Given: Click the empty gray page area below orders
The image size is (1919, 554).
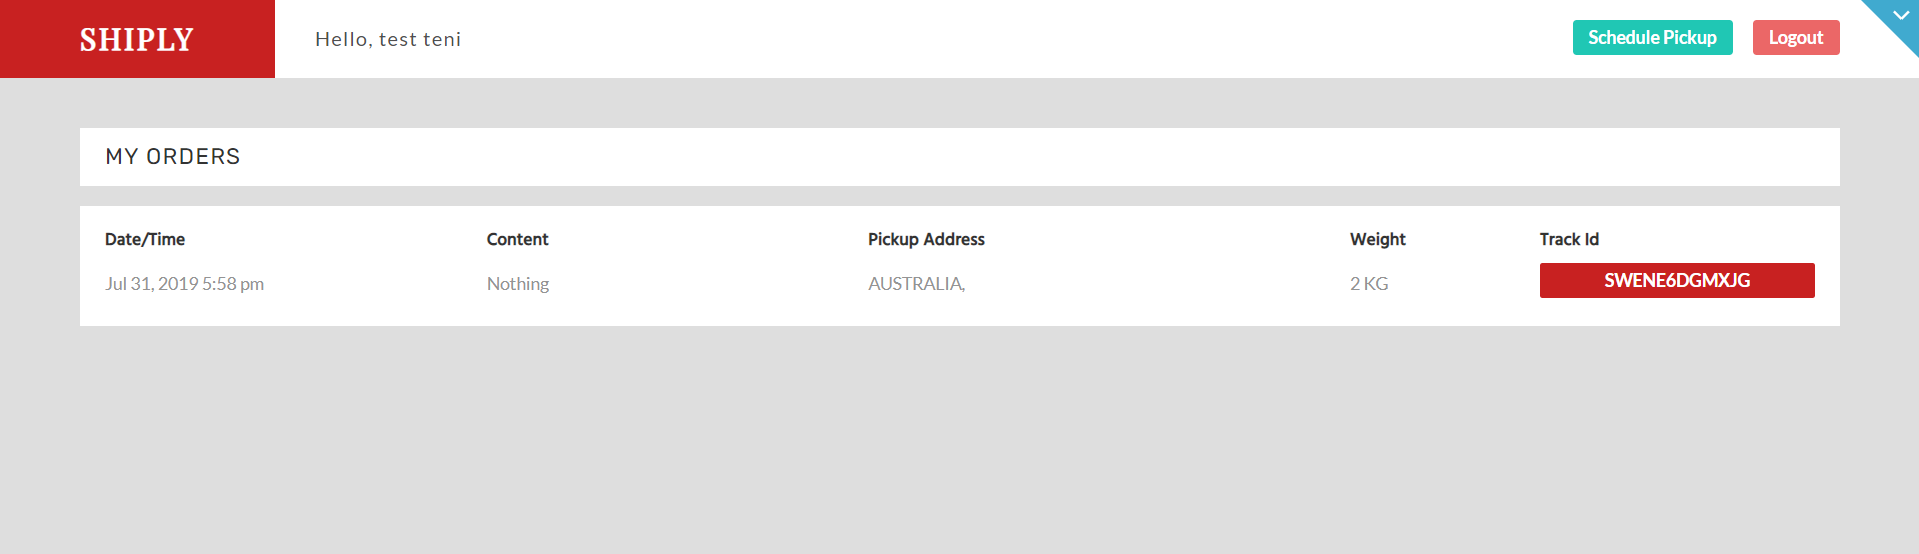Looking at the screenshot, I should tap(960, 440).
